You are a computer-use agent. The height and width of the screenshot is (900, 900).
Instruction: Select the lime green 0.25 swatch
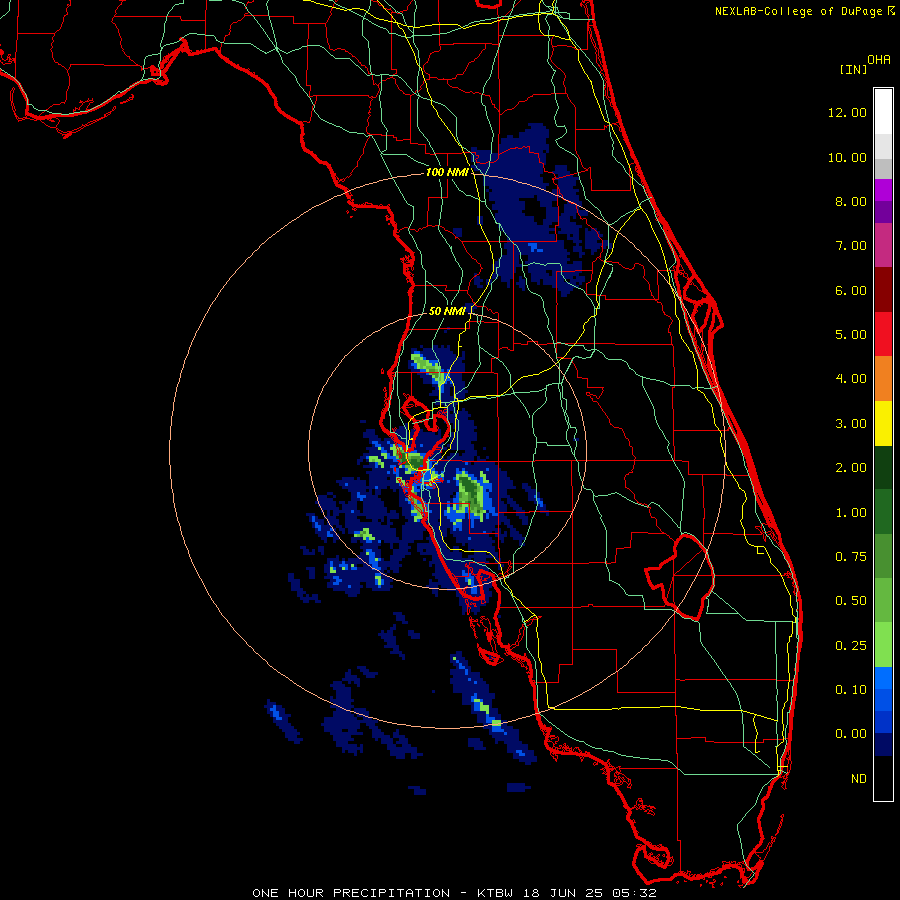click(x=883, y=646)
